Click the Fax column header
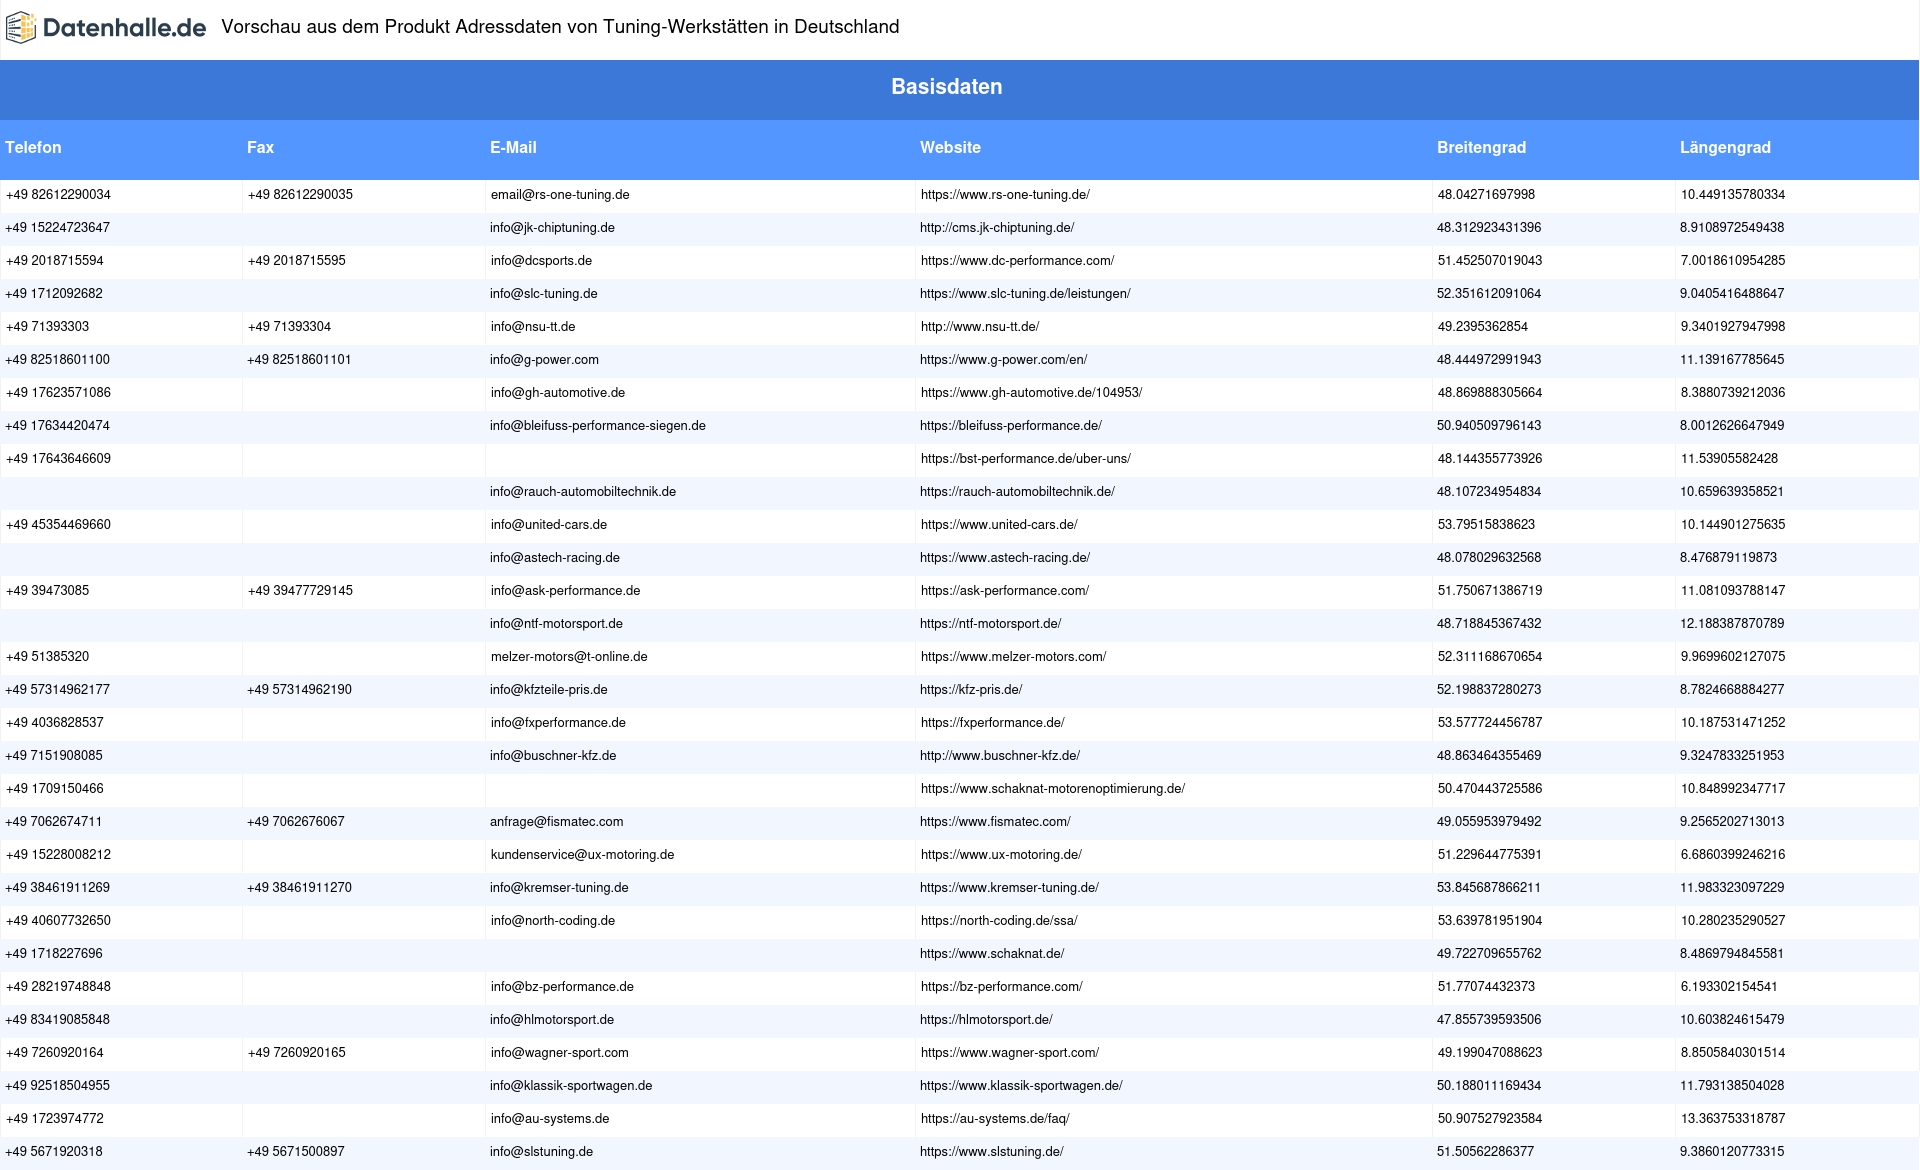Viewport: 1920px width, 1170px height. 260,147
